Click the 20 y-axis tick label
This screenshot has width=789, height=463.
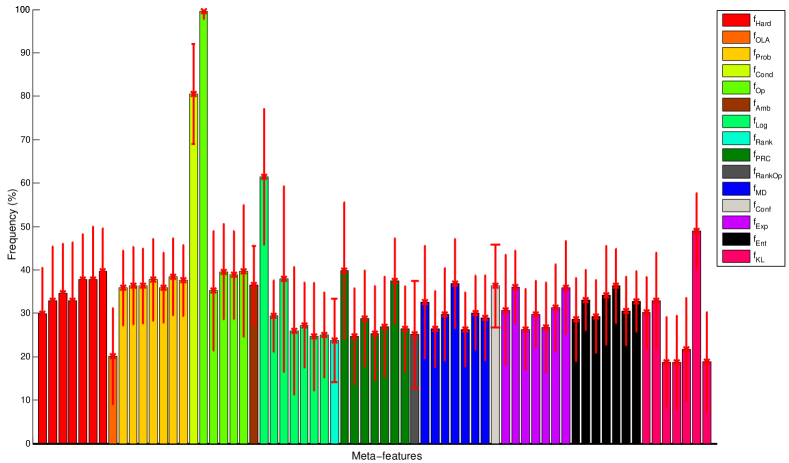(x=25, y=356)
